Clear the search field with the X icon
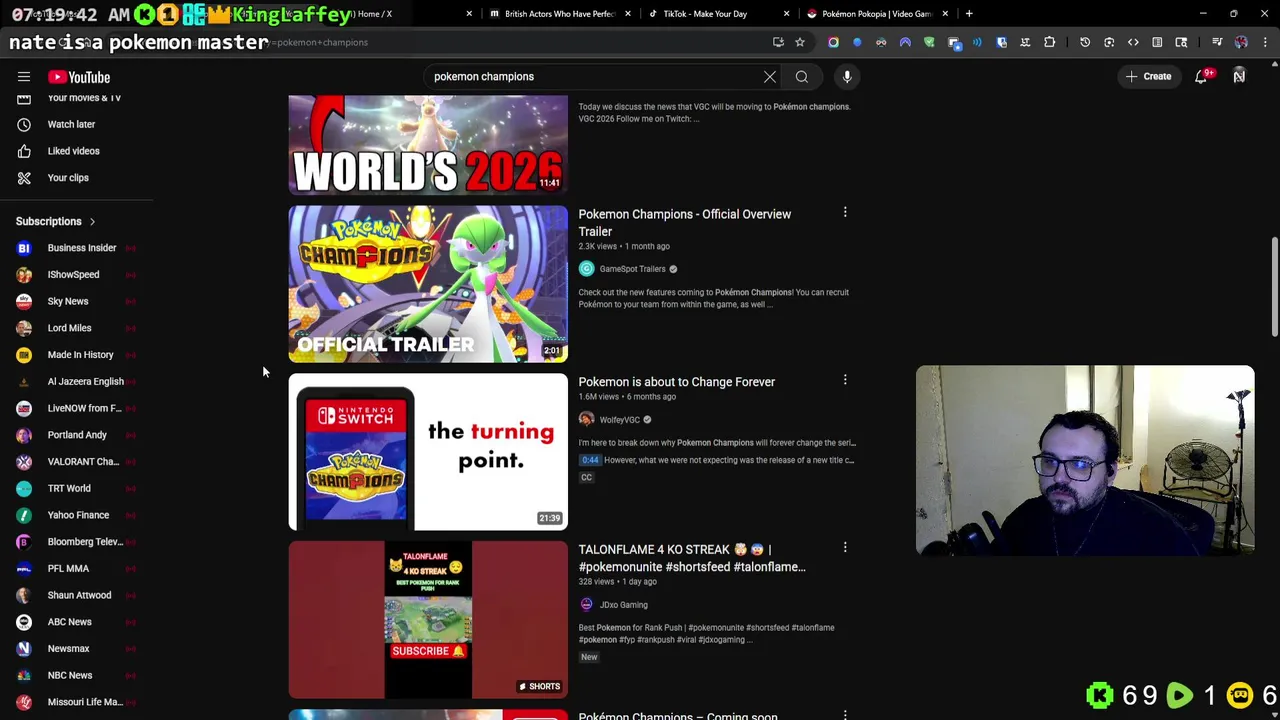Image resolution: width=1280 pixels, height=720 pixels. pyautogui.click(x=770, y=76)
